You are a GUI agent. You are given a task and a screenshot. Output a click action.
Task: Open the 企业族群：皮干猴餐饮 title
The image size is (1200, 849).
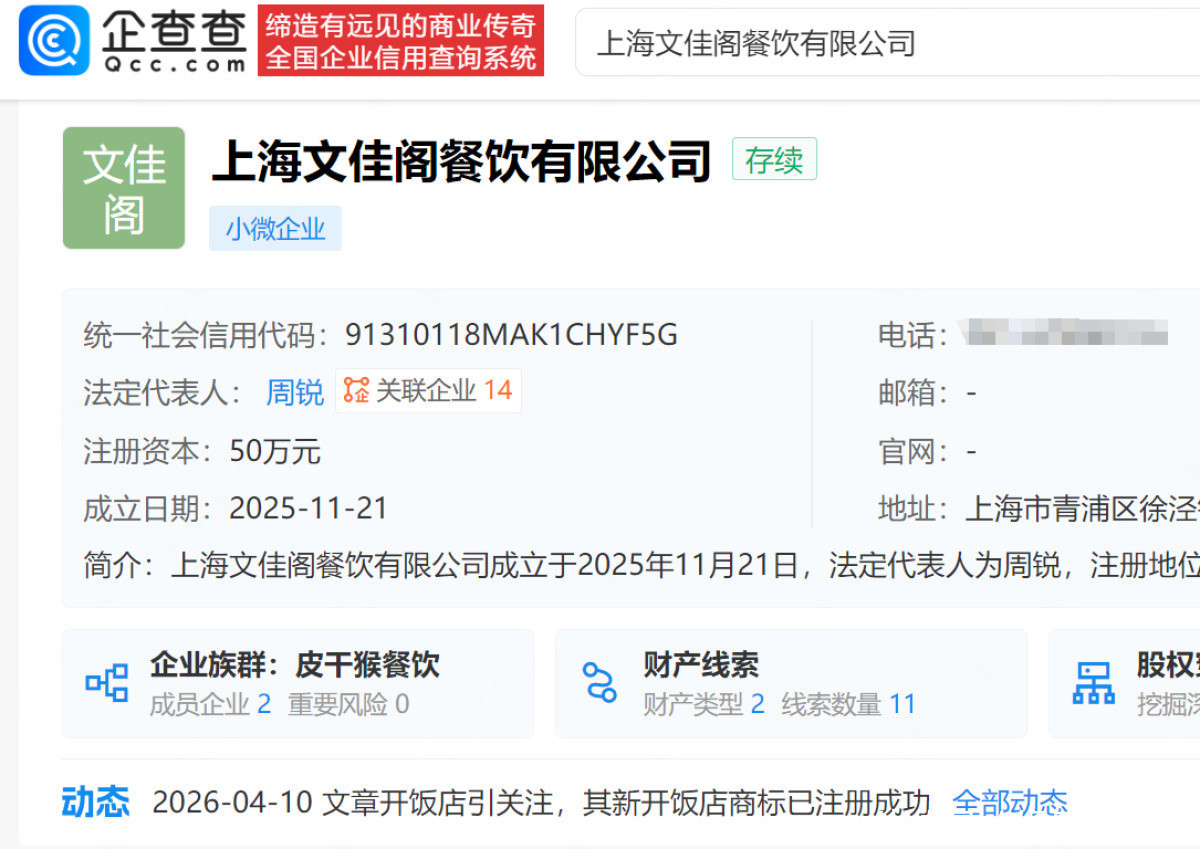(295, 665)
